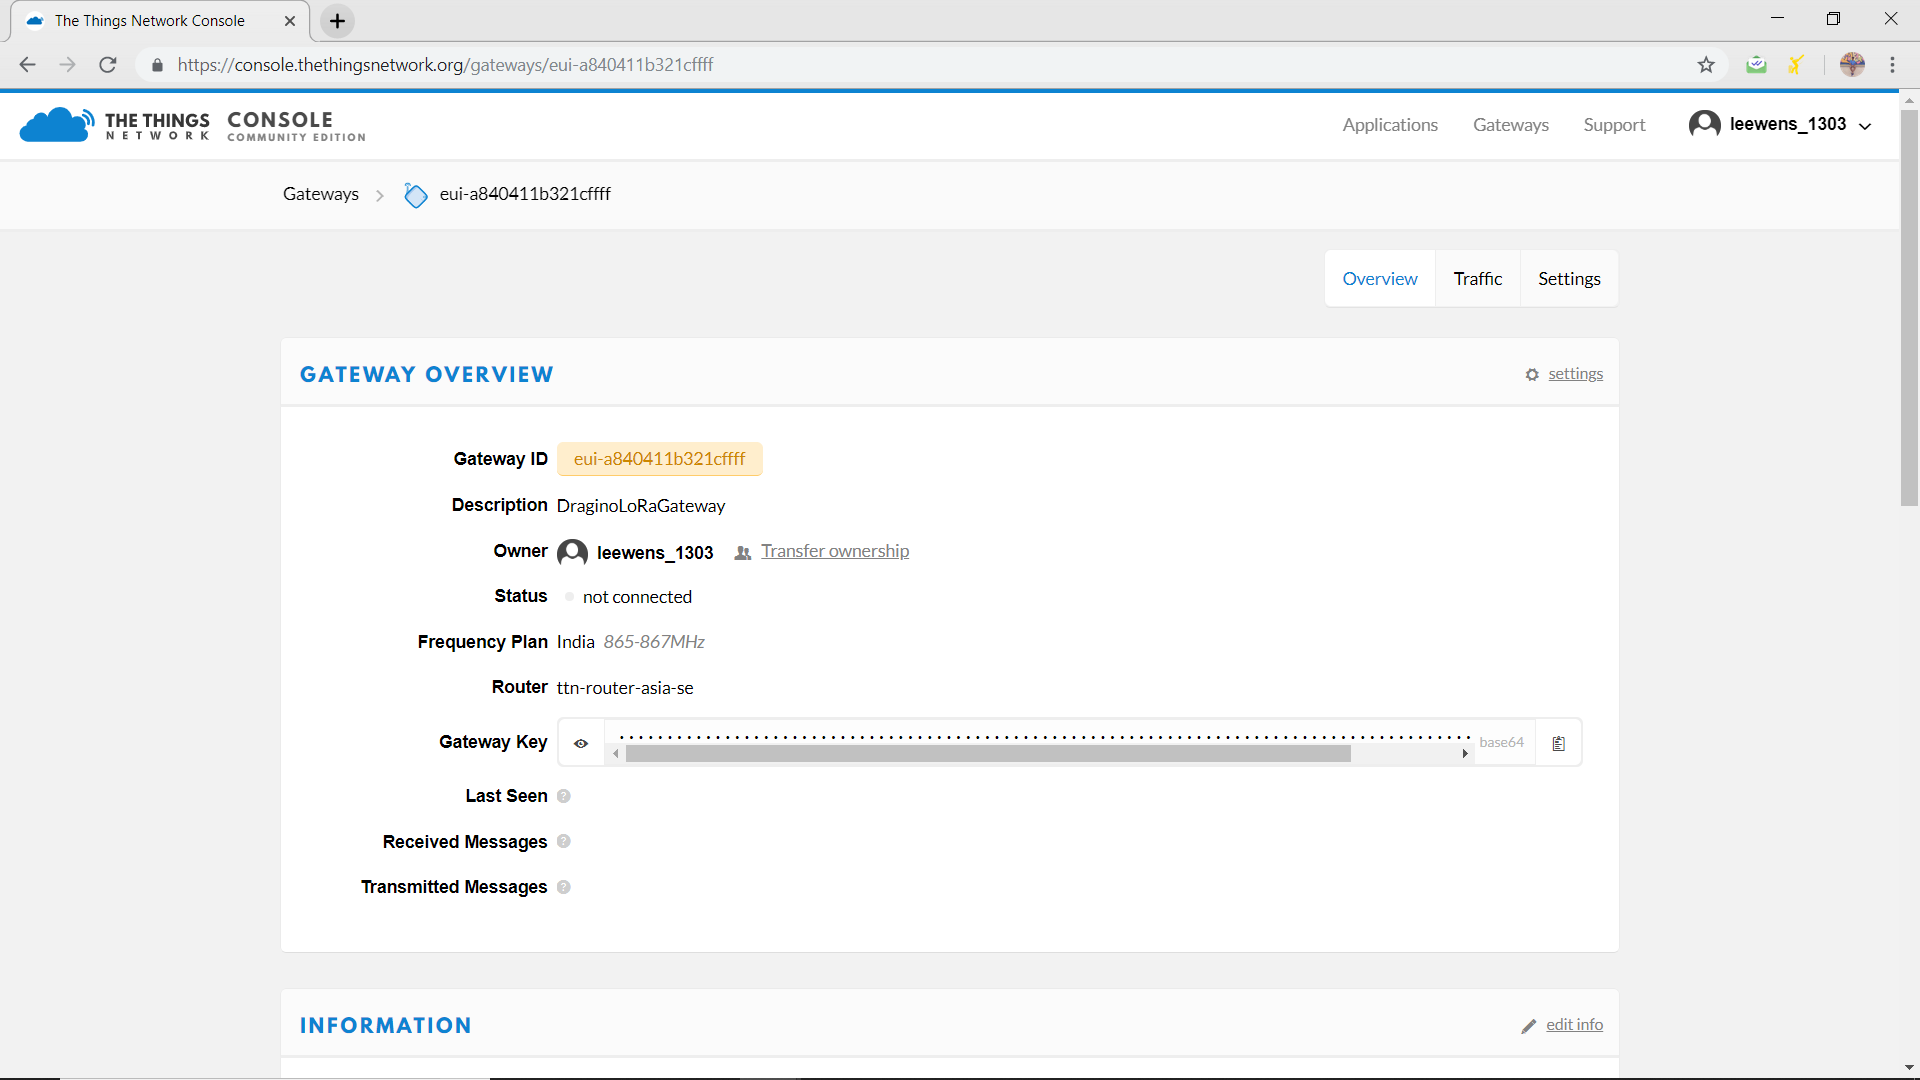Click the owner avatar icon
1920x1080 pixels.
[572, 552]
